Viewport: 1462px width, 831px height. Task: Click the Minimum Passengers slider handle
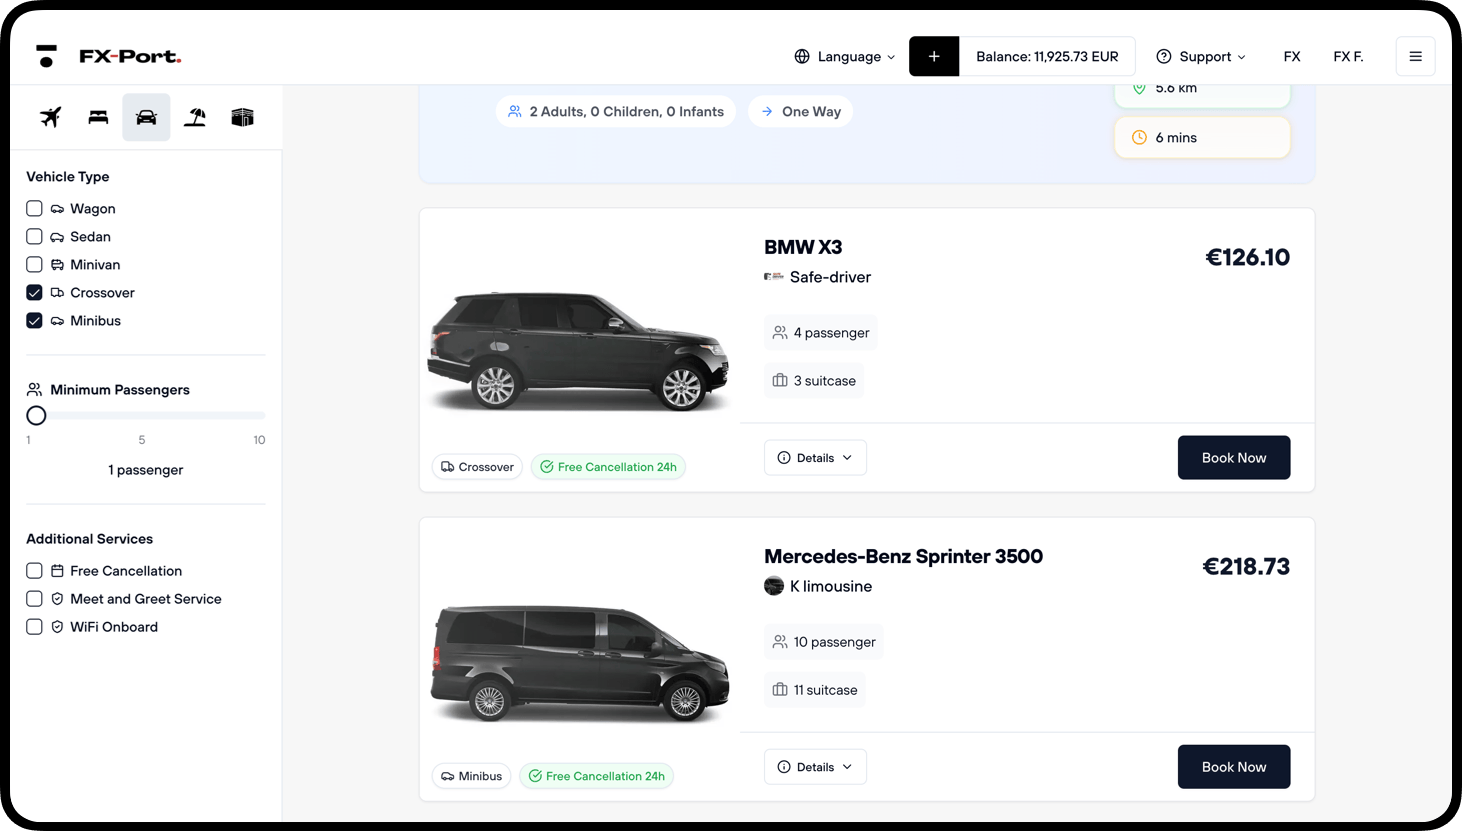click(x=36, y=415)
